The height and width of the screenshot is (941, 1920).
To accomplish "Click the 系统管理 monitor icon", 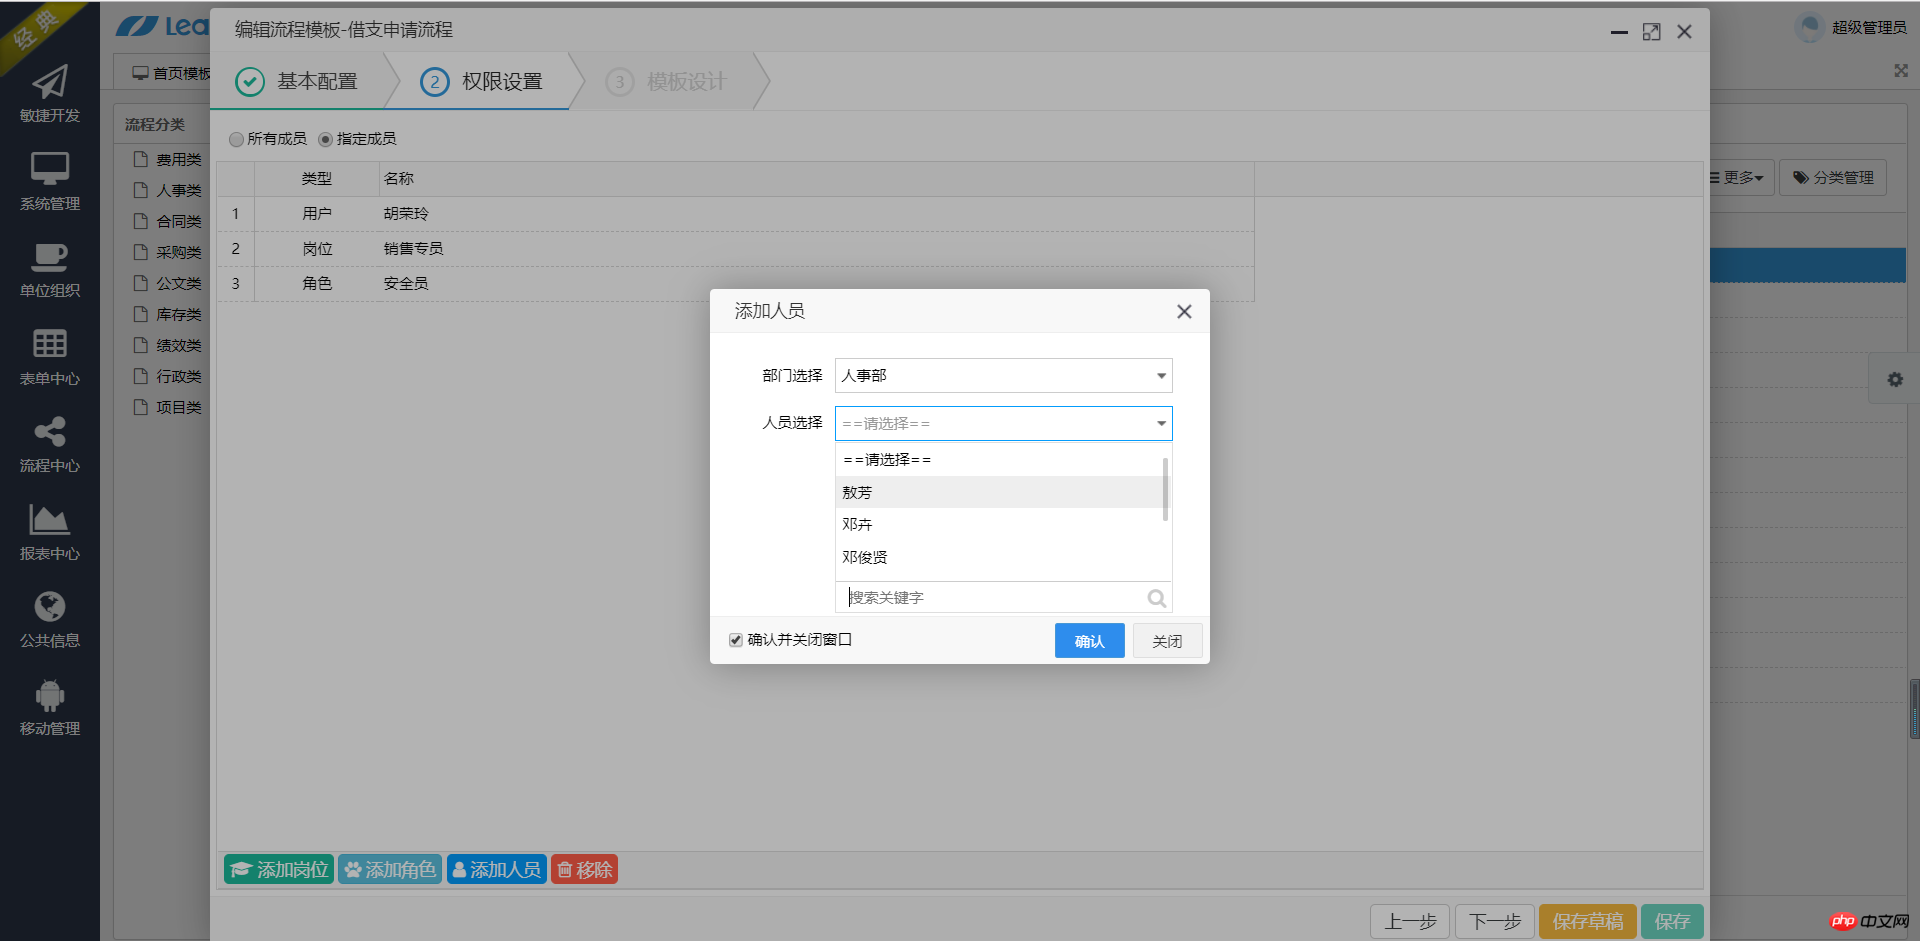I will (x=49, y=169).
